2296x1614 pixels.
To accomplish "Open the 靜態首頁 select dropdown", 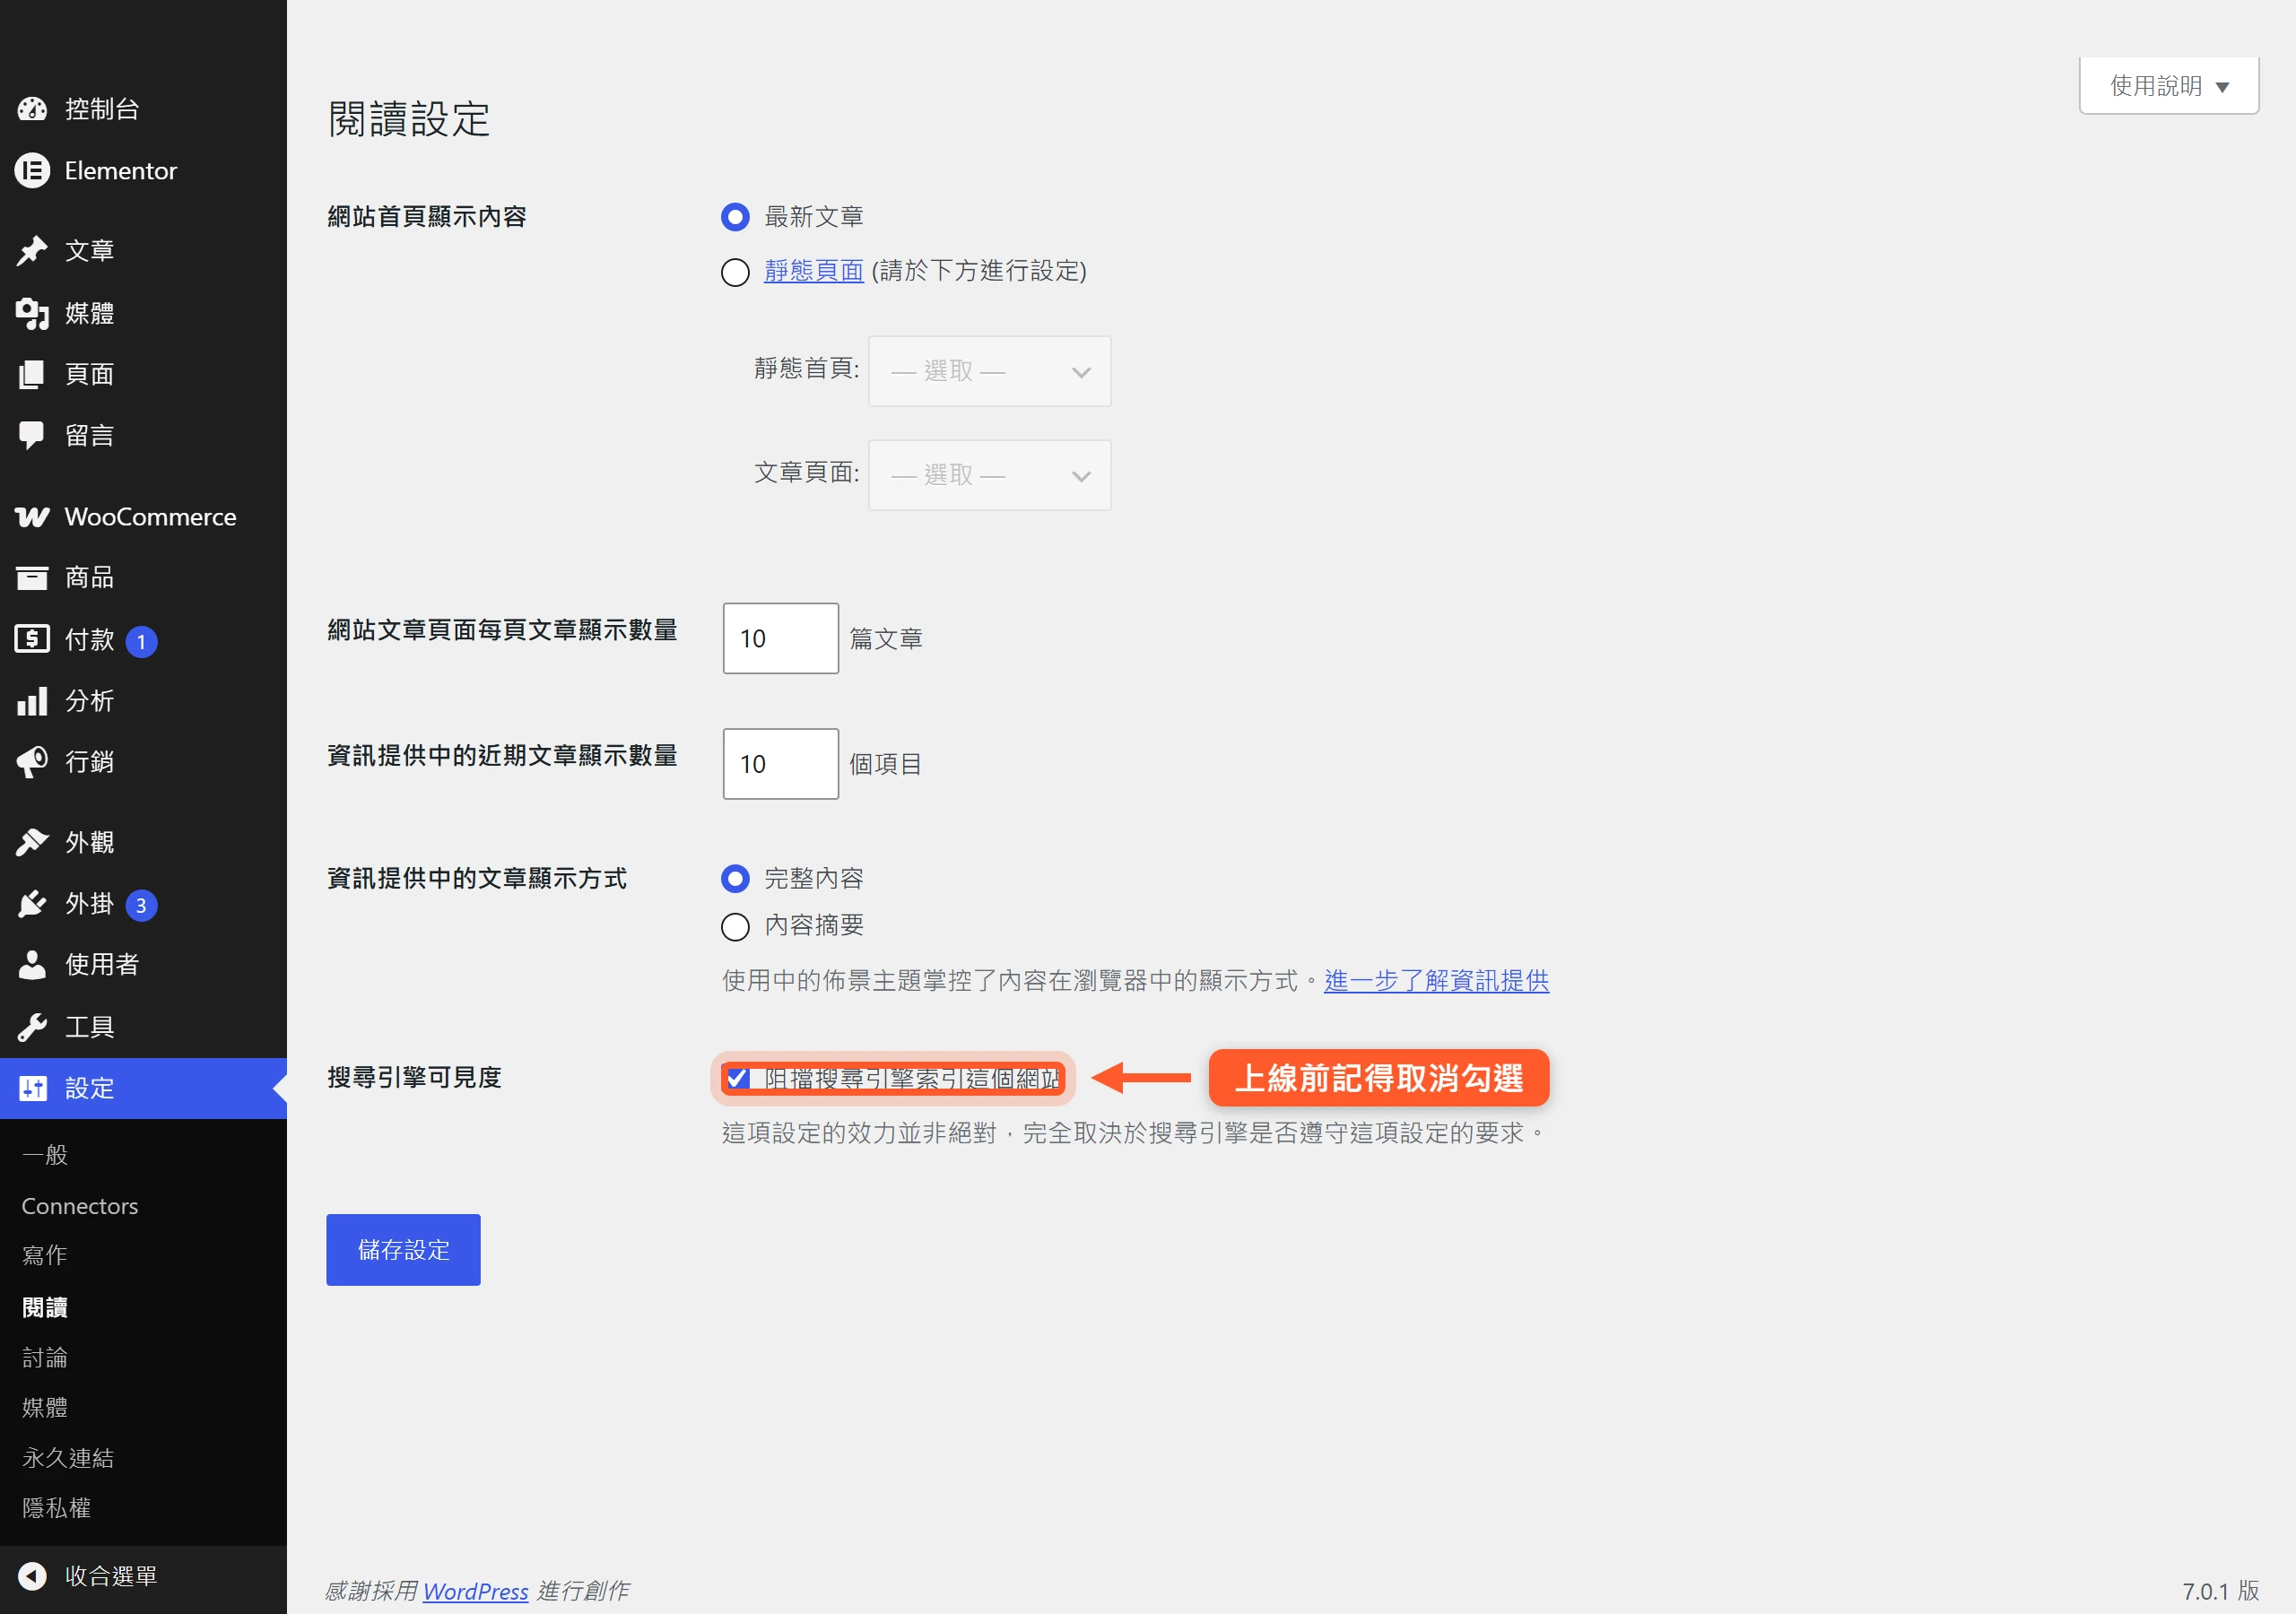I will [989, 371].
